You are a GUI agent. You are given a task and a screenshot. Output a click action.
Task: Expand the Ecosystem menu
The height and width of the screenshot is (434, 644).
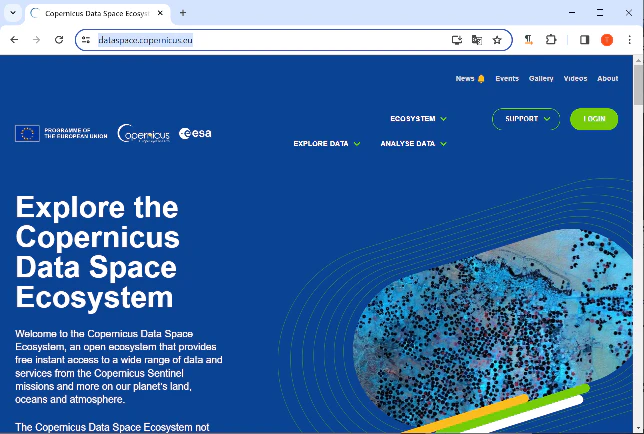click(x=418, y=119)
